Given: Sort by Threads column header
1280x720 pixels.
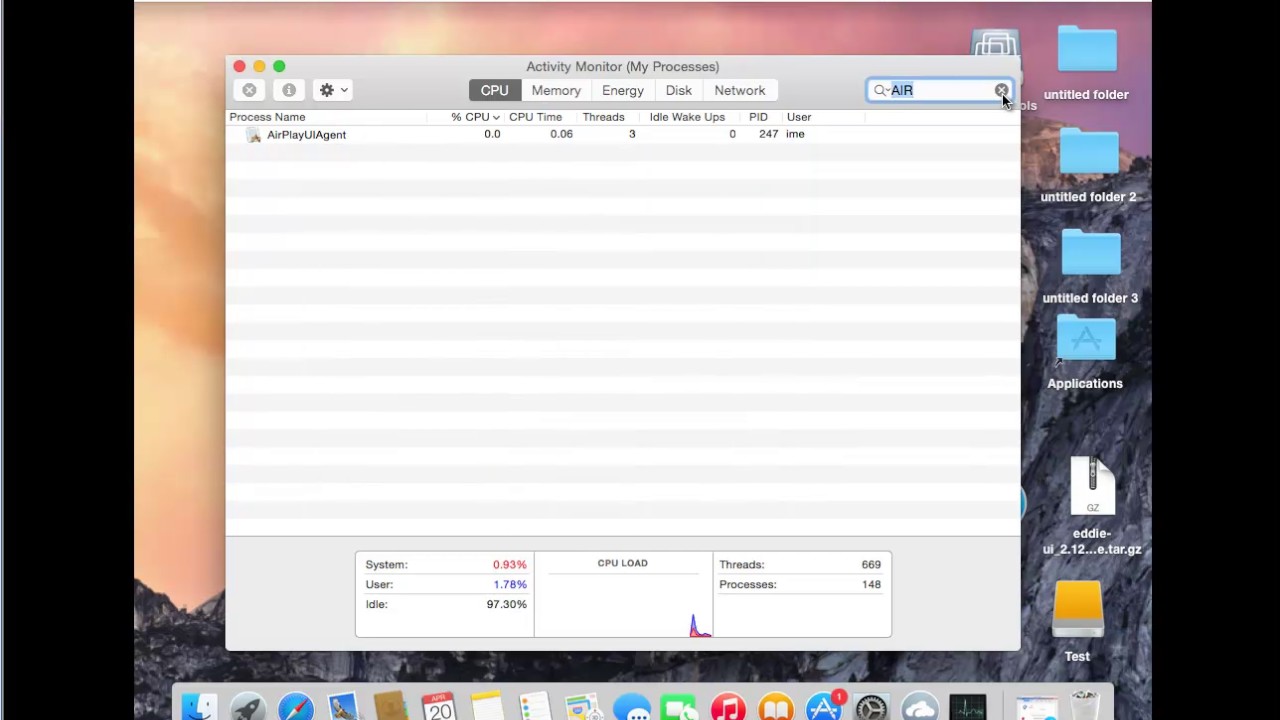Looking at the screenshot, I should [604, 117].
